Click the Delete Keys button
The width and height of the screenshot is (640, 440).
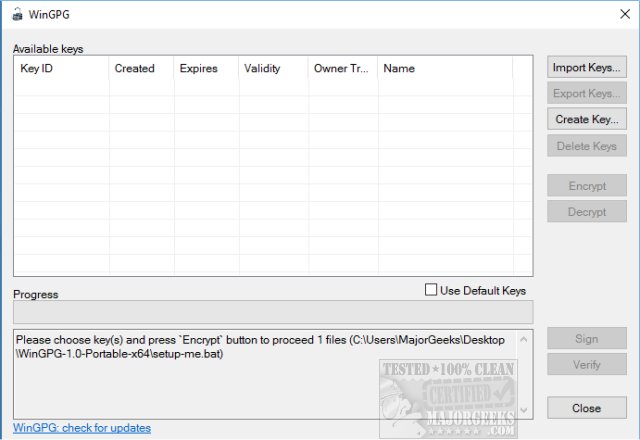(x=587, y=146)
